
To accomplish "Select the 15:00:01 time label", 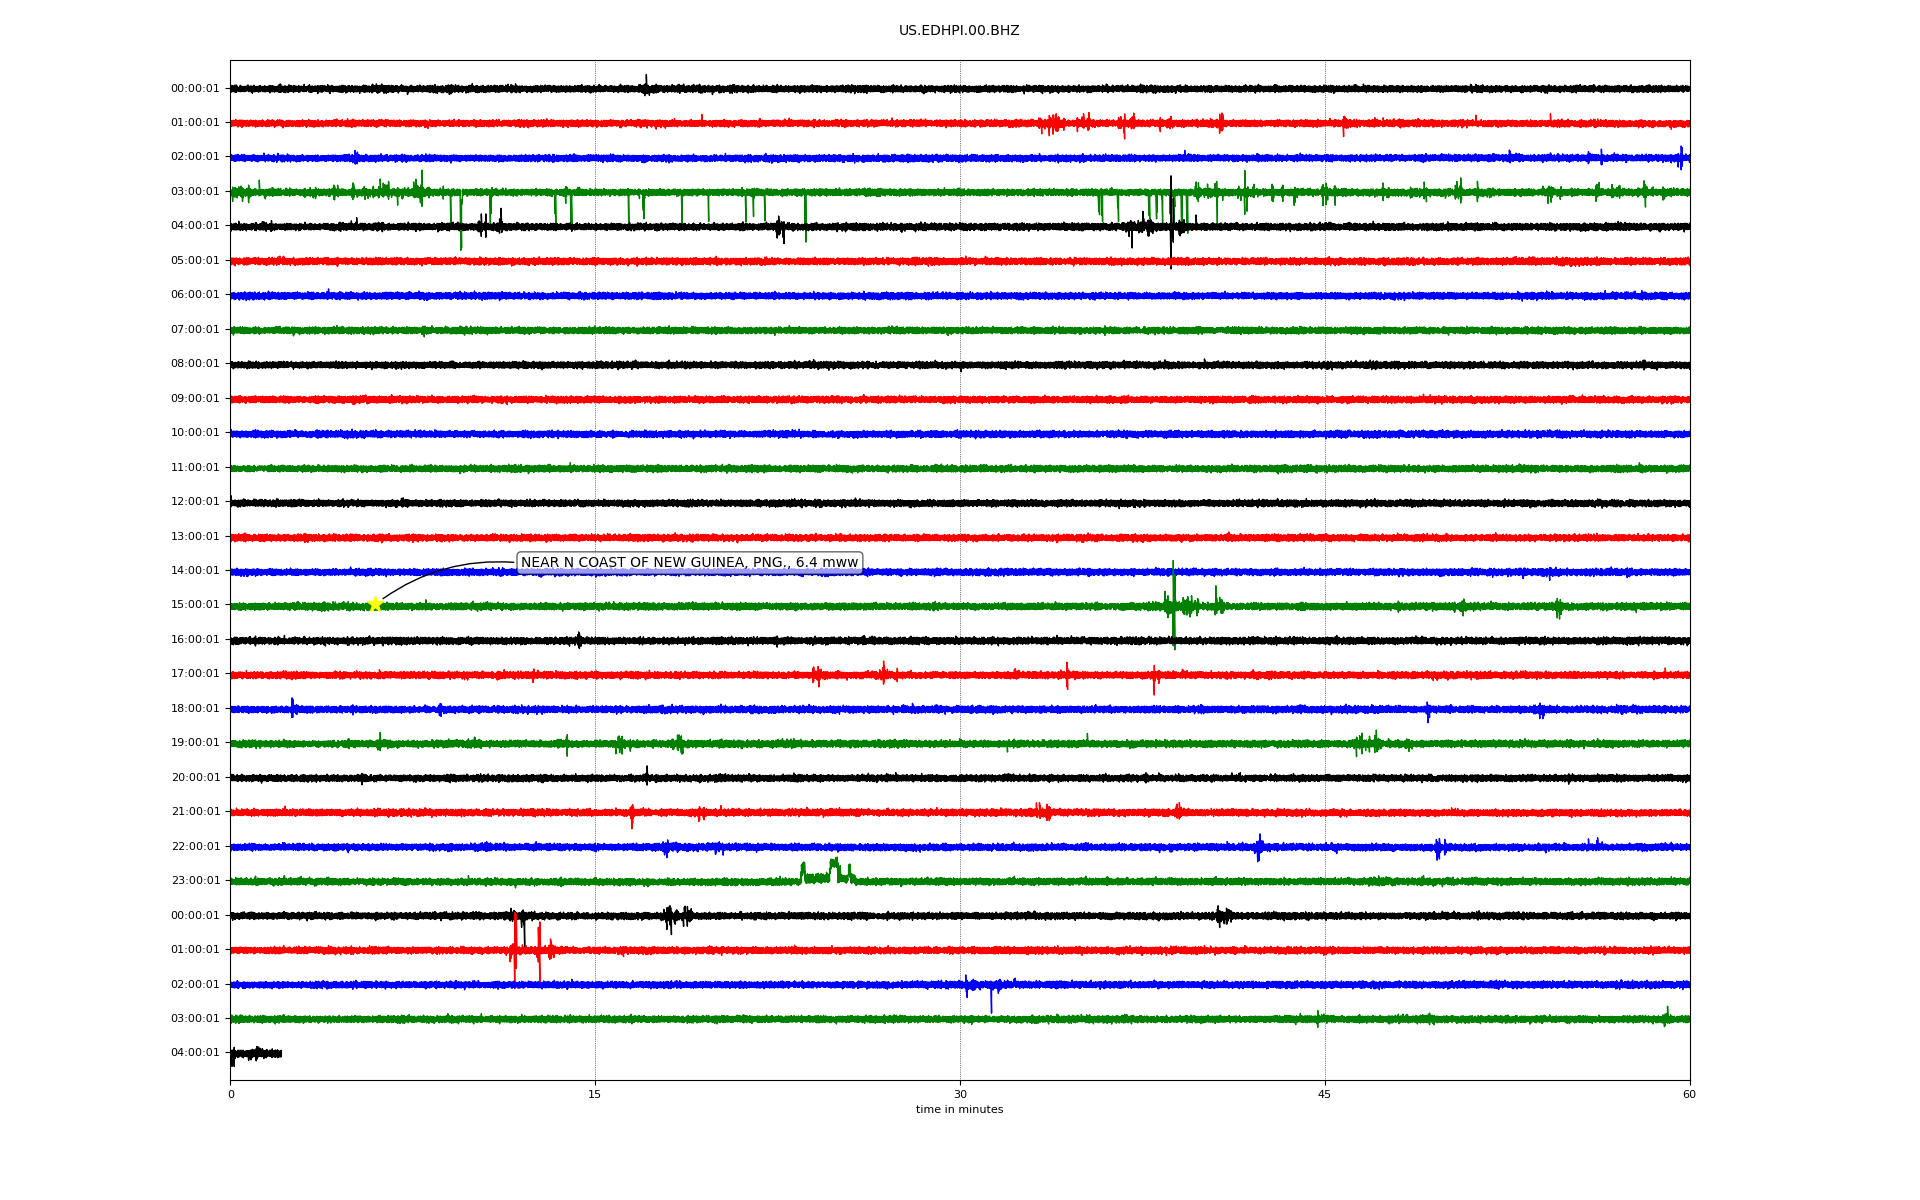I will click(195, 605).
